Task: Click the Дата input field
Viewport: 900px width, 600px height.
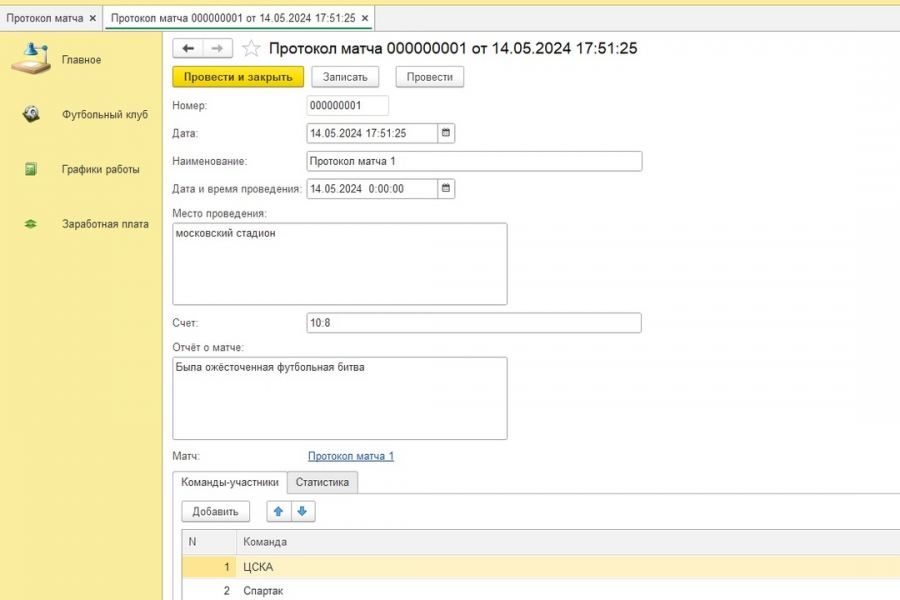Action: click(372, 133)
